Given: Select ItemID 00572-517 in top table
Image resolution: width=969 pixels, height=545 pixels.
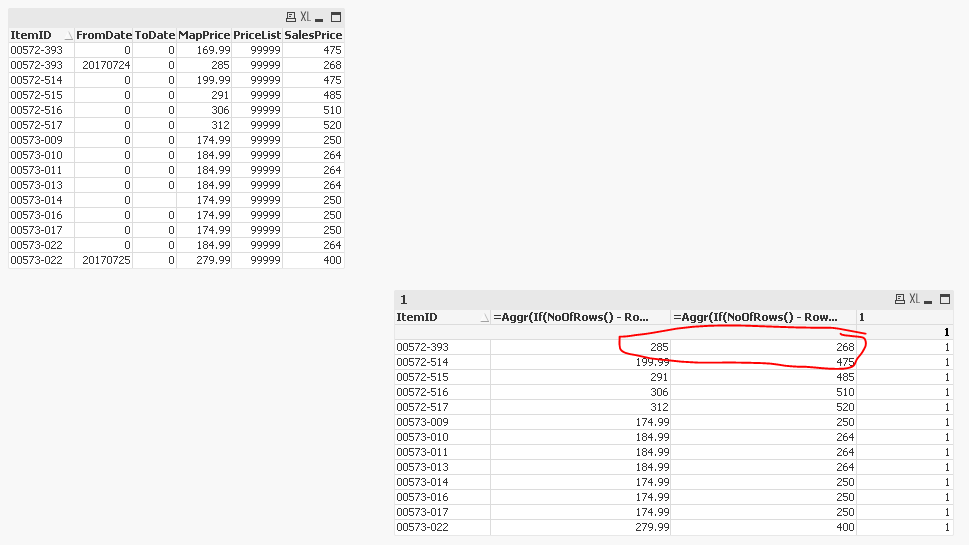Looking at the screenshot, I should point(41,125).
